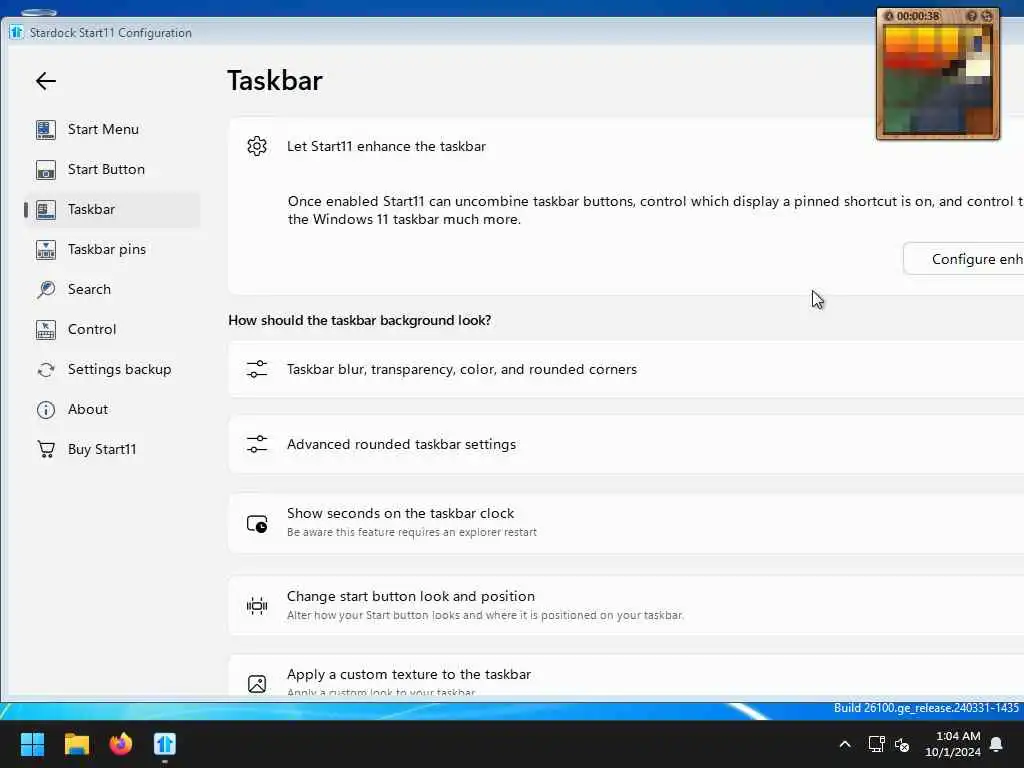Image resolution: width=1024 pixels, height=768 pixels.
Task: Click the Taskbar sidebar icon
Action: coord(46,210)
